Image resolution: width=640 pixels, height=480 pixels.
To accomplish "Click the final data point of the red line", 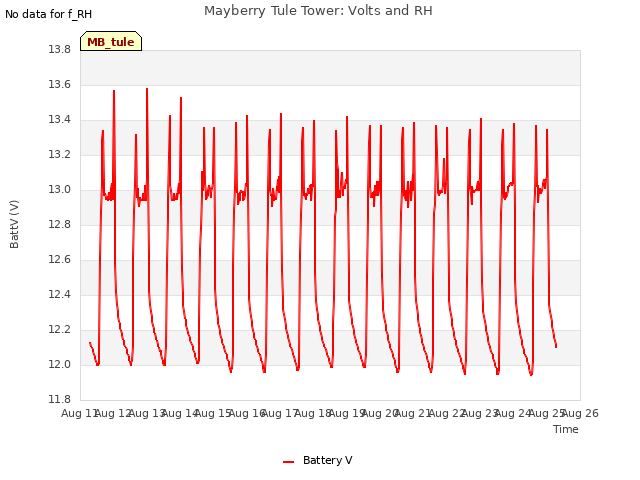I will [x=556, y=347].
